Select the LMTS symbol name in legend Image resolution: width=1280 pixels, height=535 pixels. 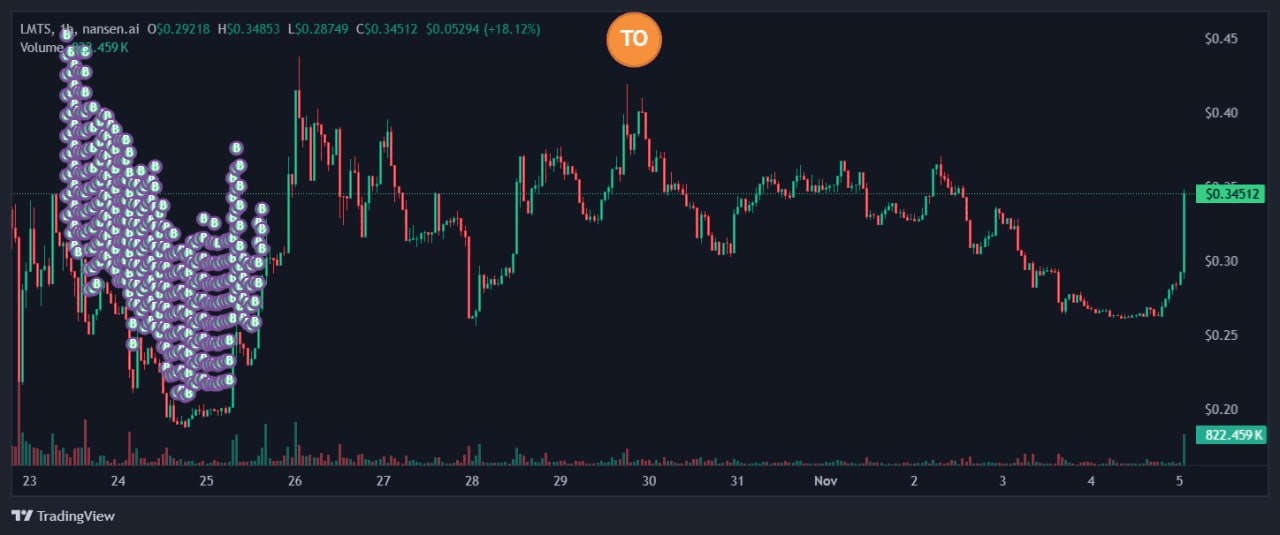(36, 29)
